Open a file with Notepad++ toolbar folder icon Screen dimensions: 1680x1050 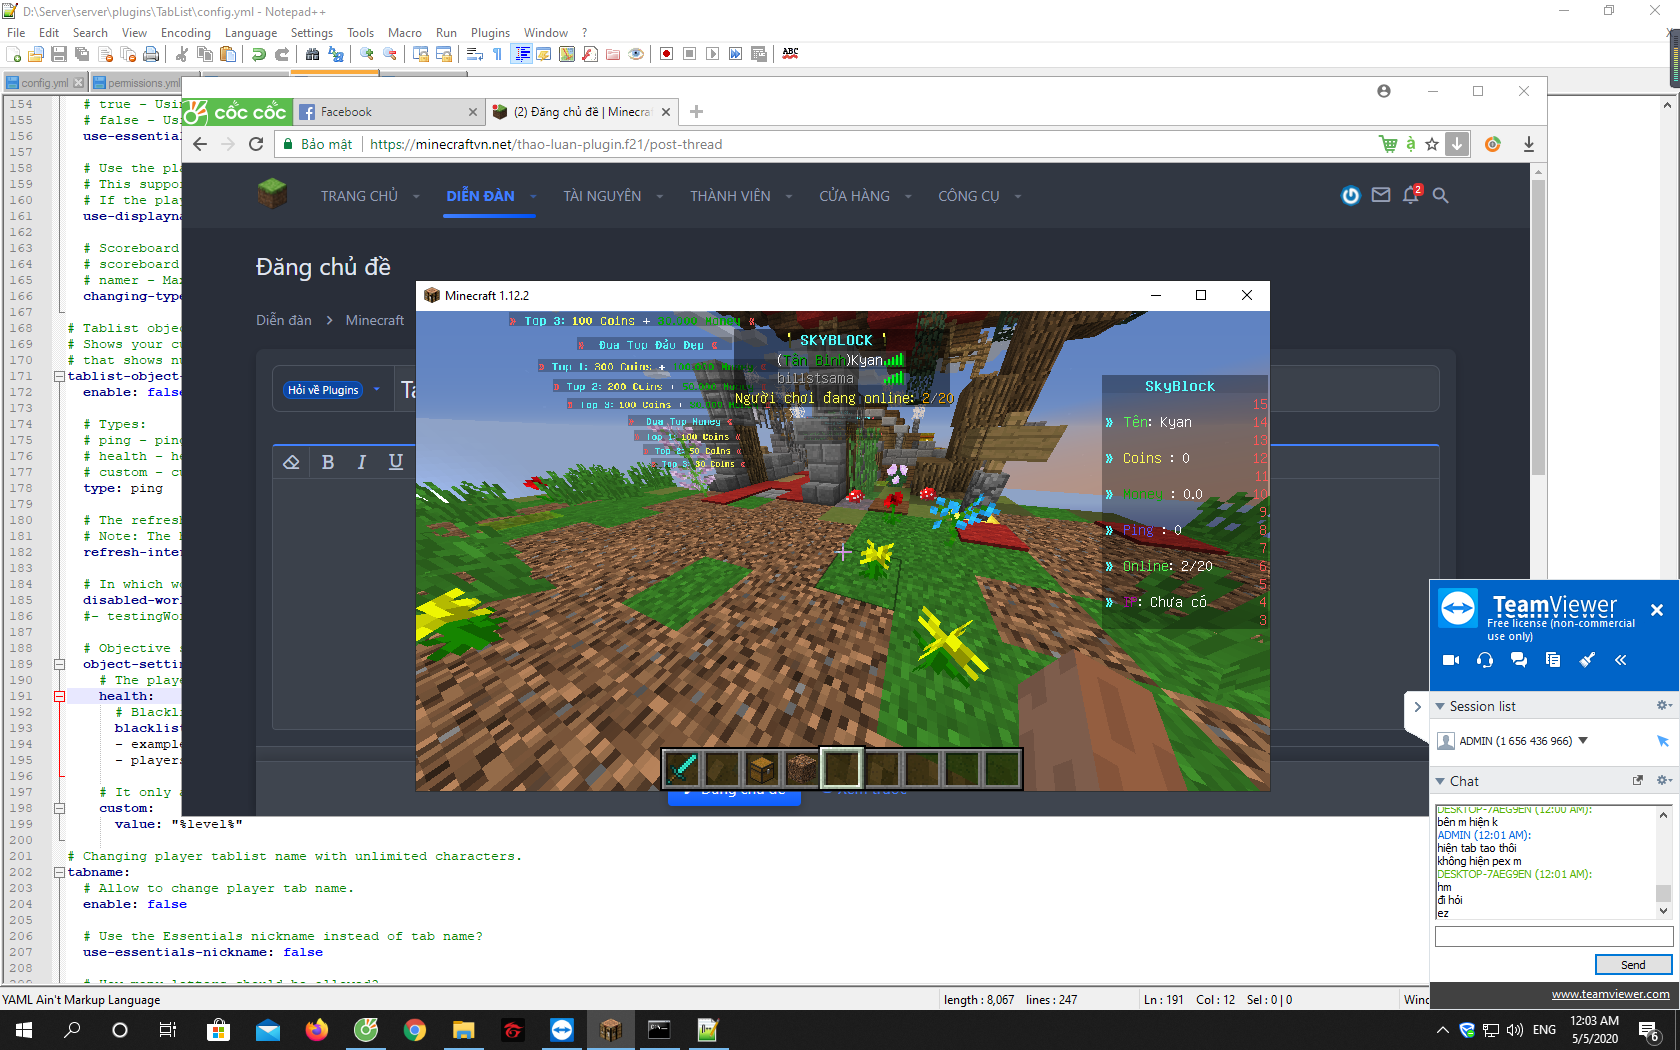coord(36,54)
